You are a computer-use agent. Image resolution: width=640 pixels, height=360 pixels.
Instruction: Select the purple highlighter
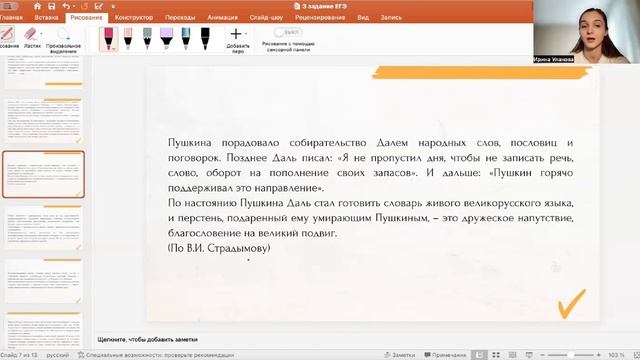pos(167,39)
